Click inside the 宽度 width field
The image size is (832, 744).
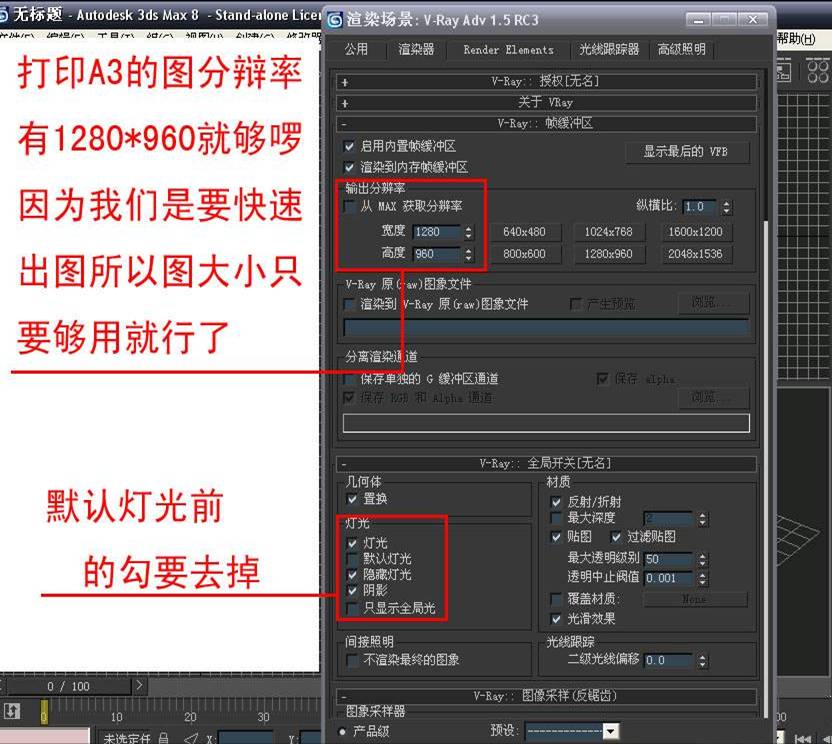pyautogui.click(x=434, y=233)
